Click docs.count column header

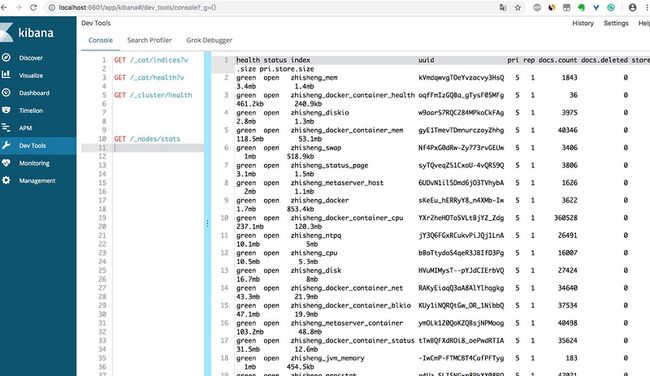coord(558,60)
